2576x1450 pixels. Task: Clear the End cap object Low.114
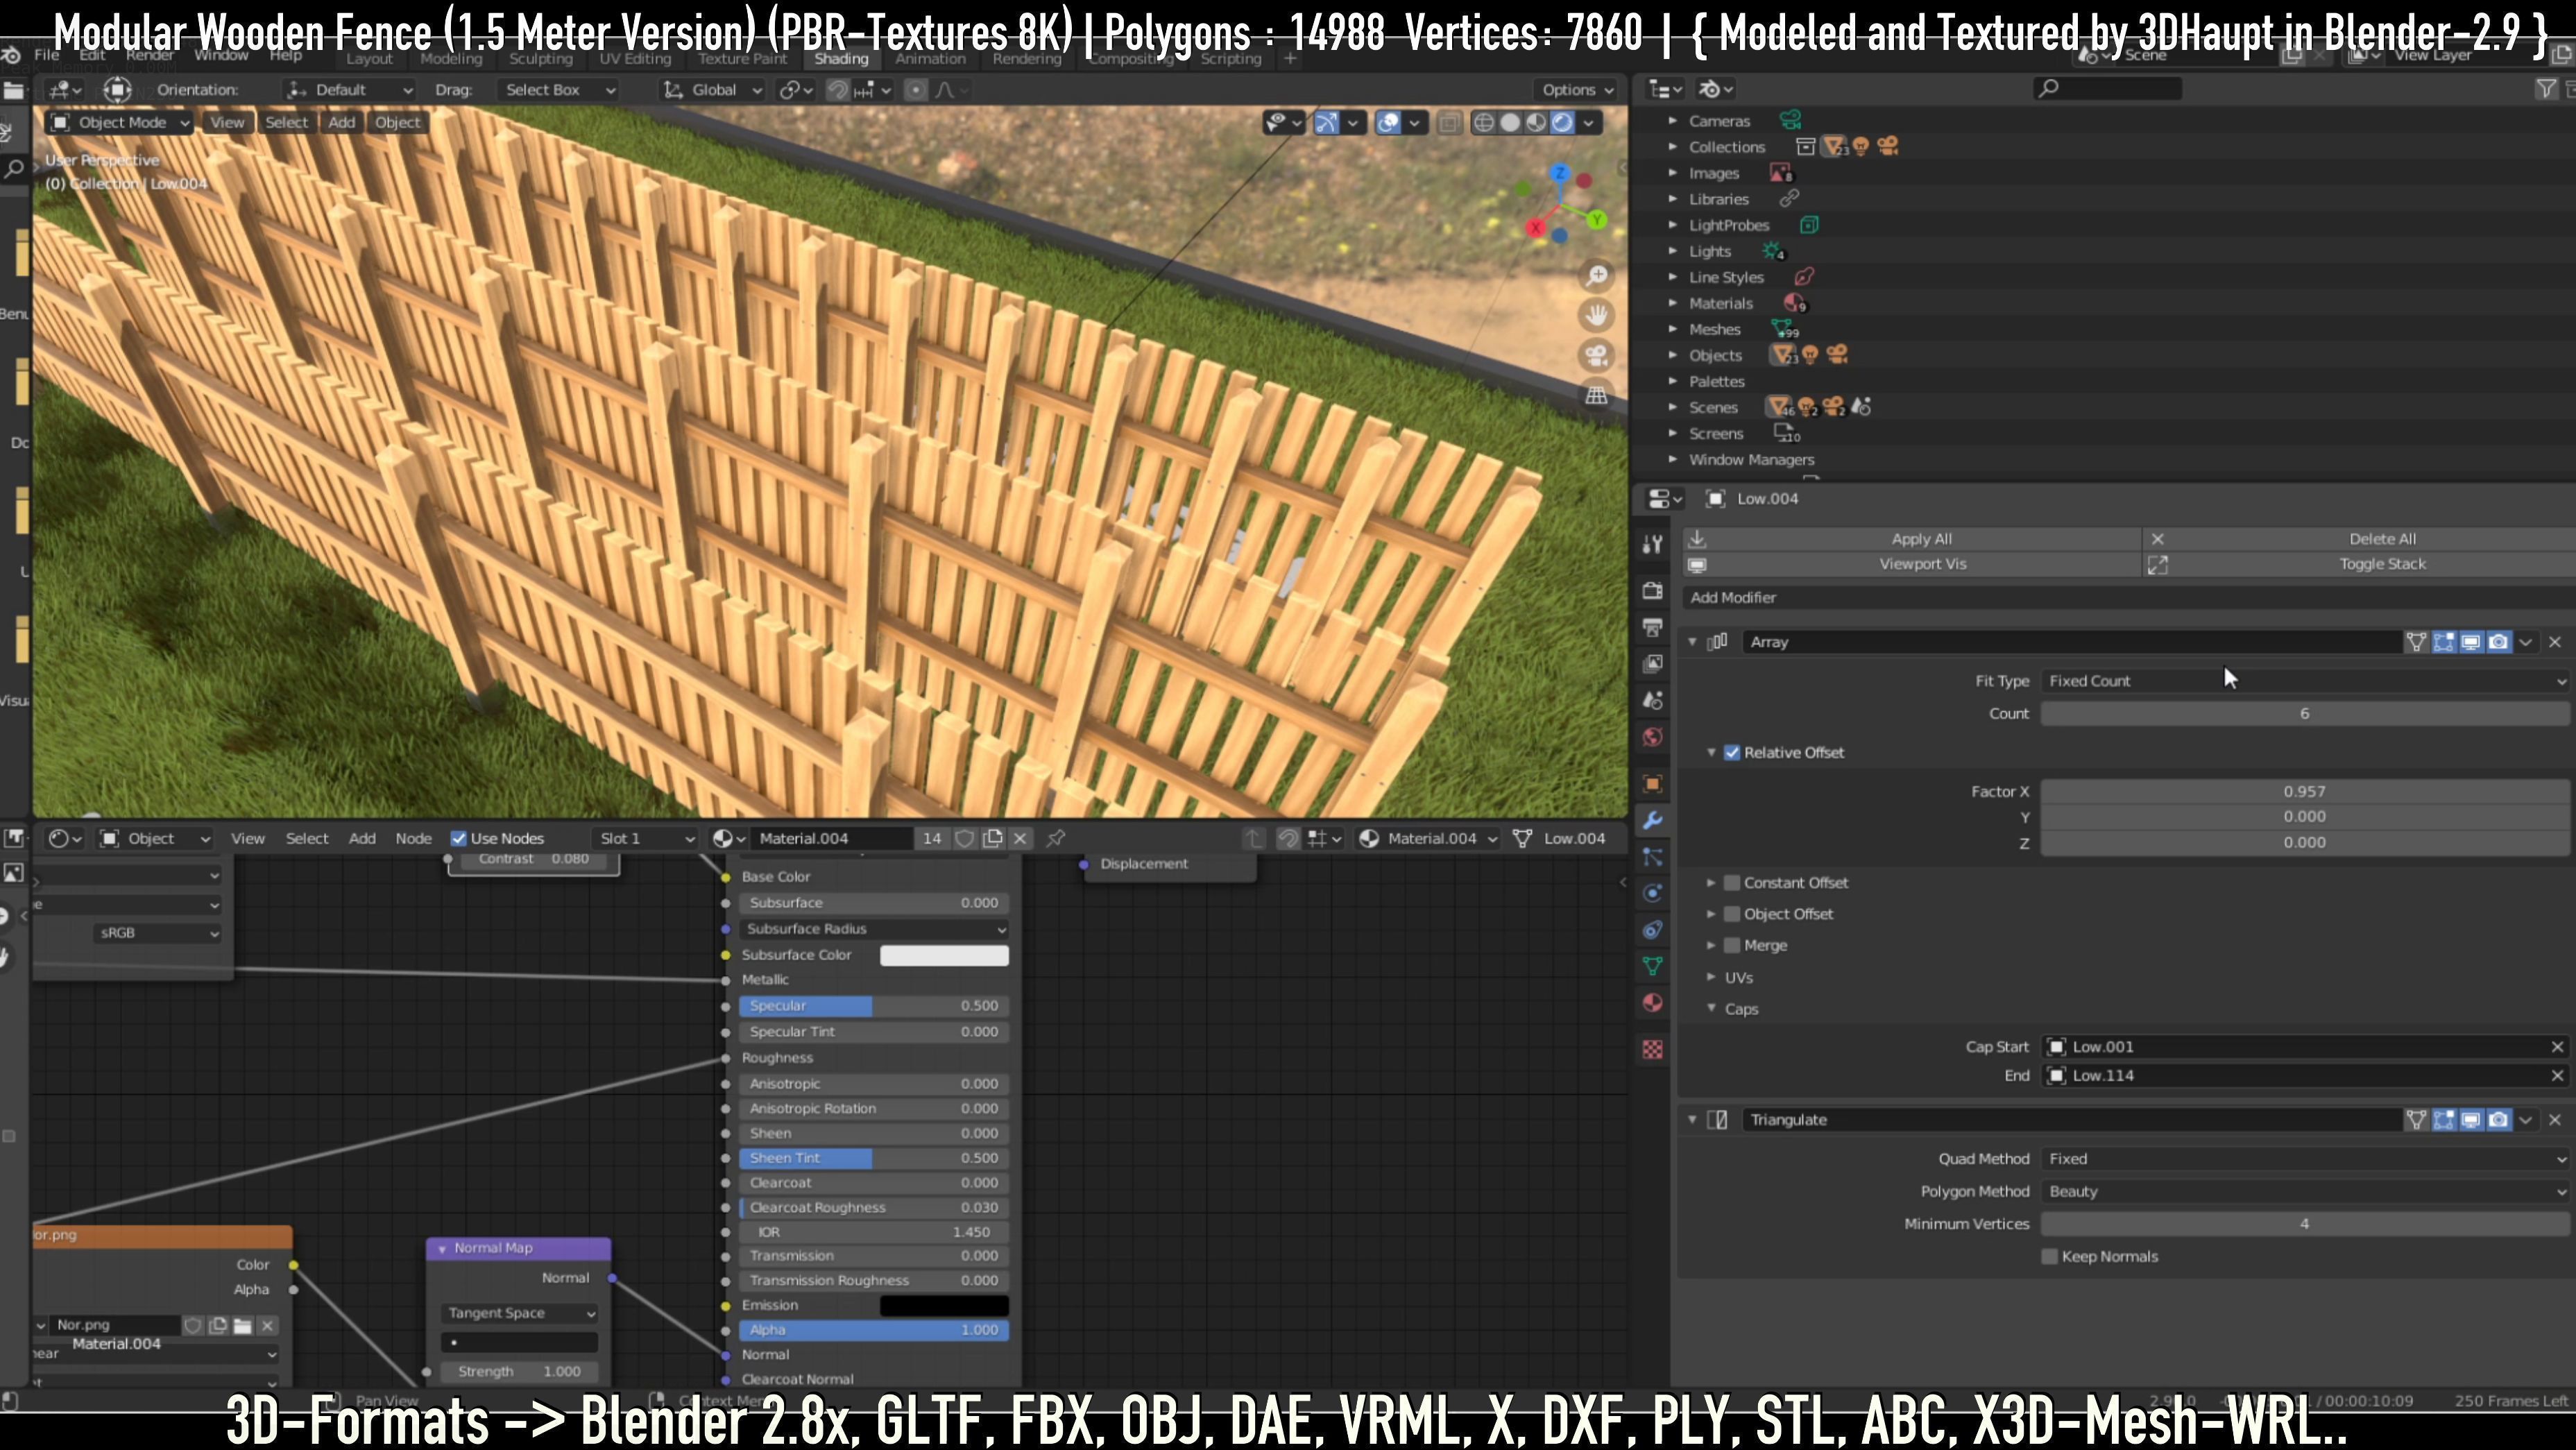click(2557, 1076)
